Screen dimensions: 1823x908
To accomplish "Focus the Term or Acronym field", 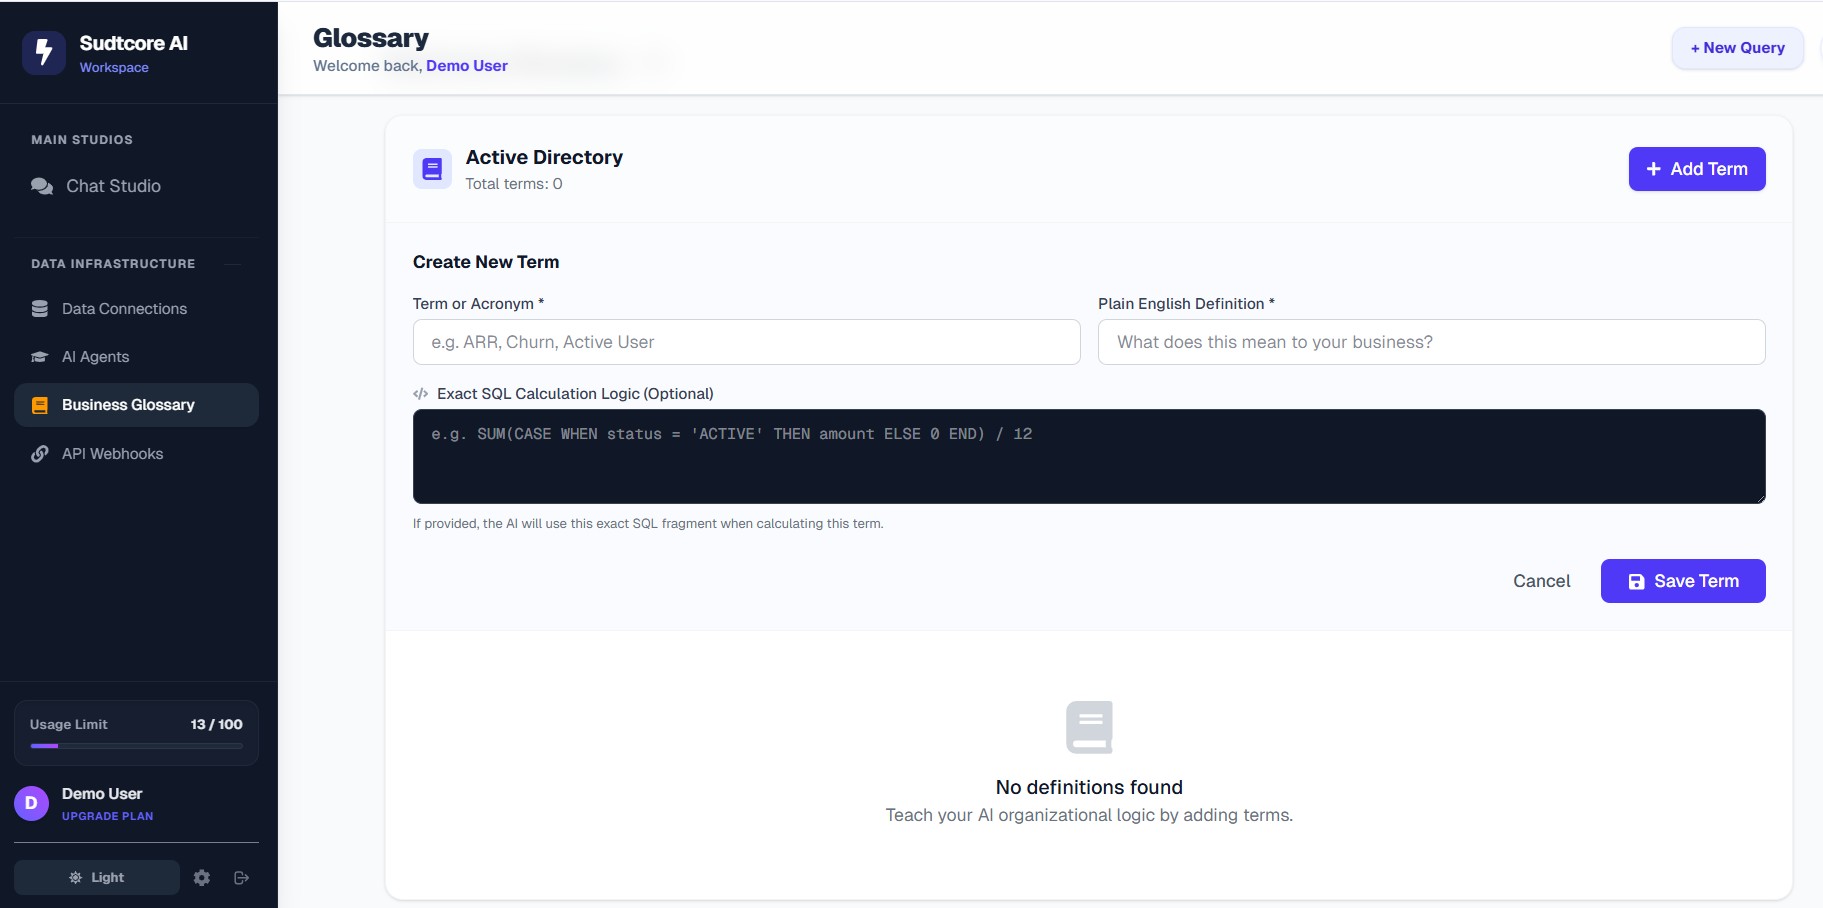I will click(746, 342).
